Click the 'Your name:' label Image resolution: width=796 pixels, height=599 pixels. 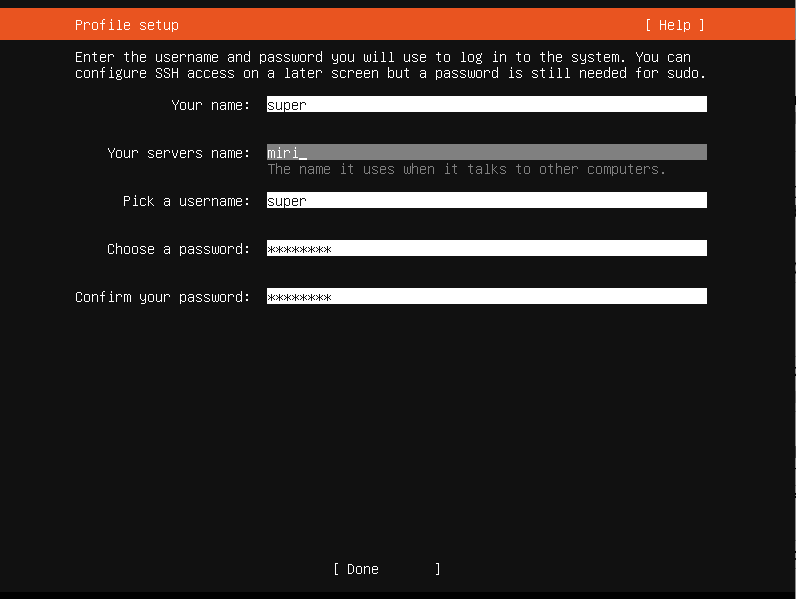[210, 105]
